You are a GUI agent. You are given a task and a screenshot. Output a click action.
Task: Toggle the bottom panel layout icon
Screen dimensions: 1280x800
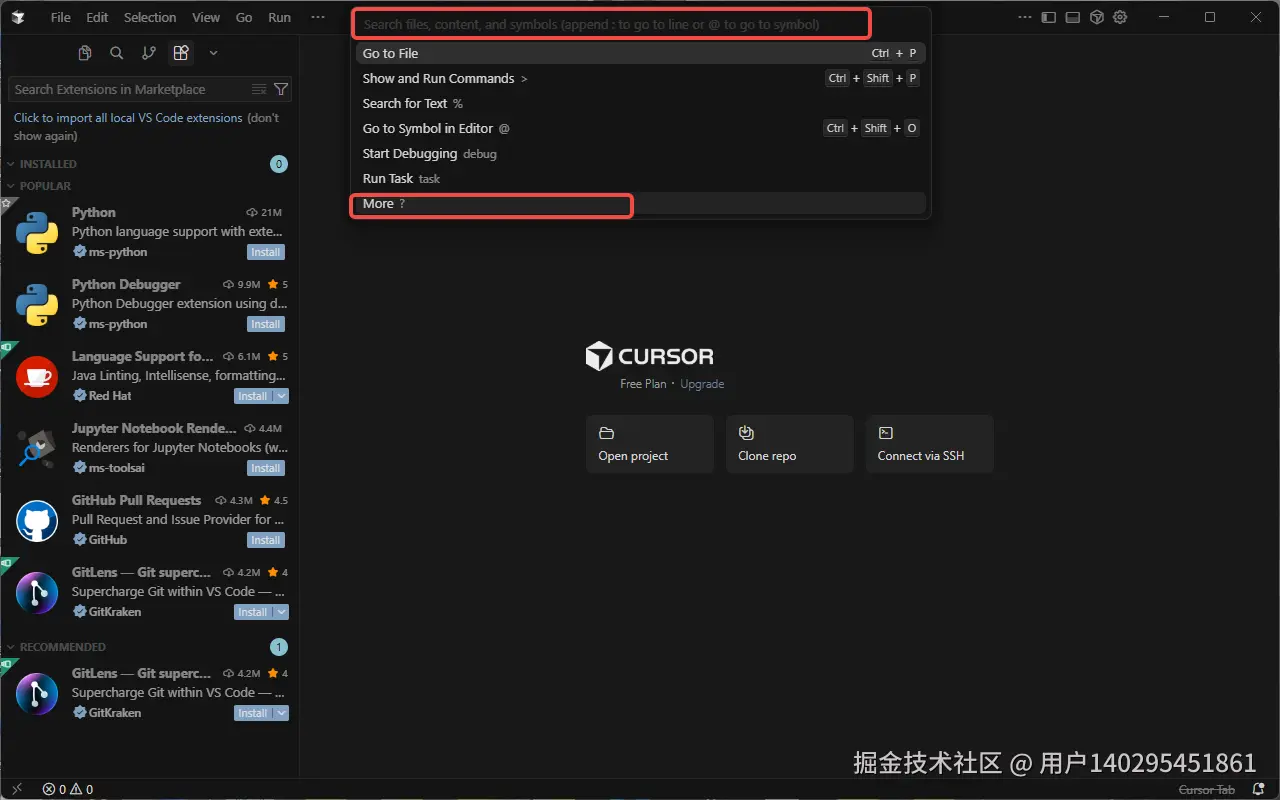click(1072, 17)
